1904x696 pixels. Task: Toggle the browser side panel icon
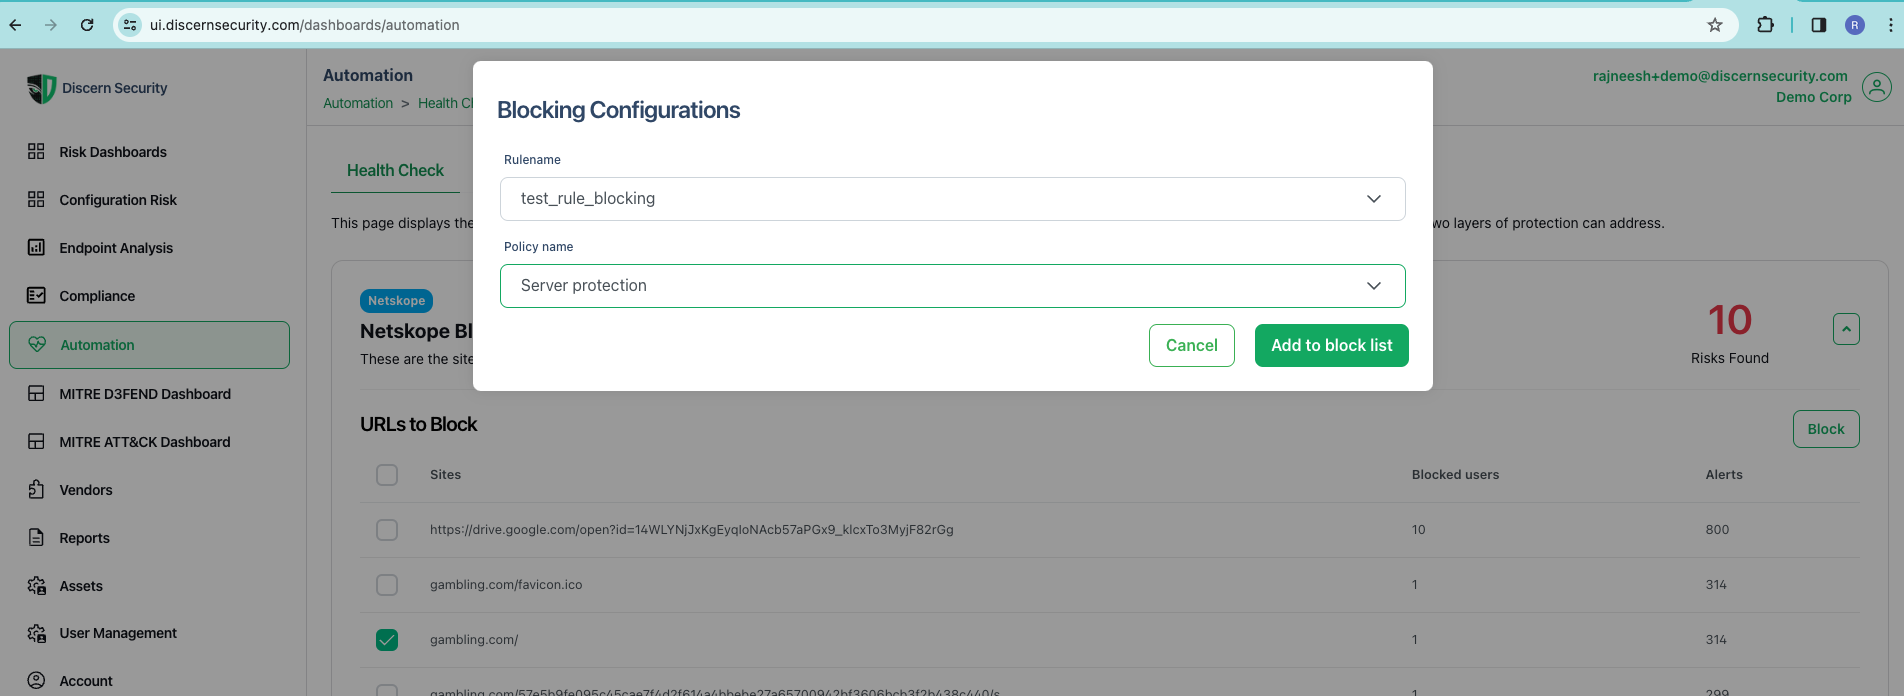[x=1819, y=25]
